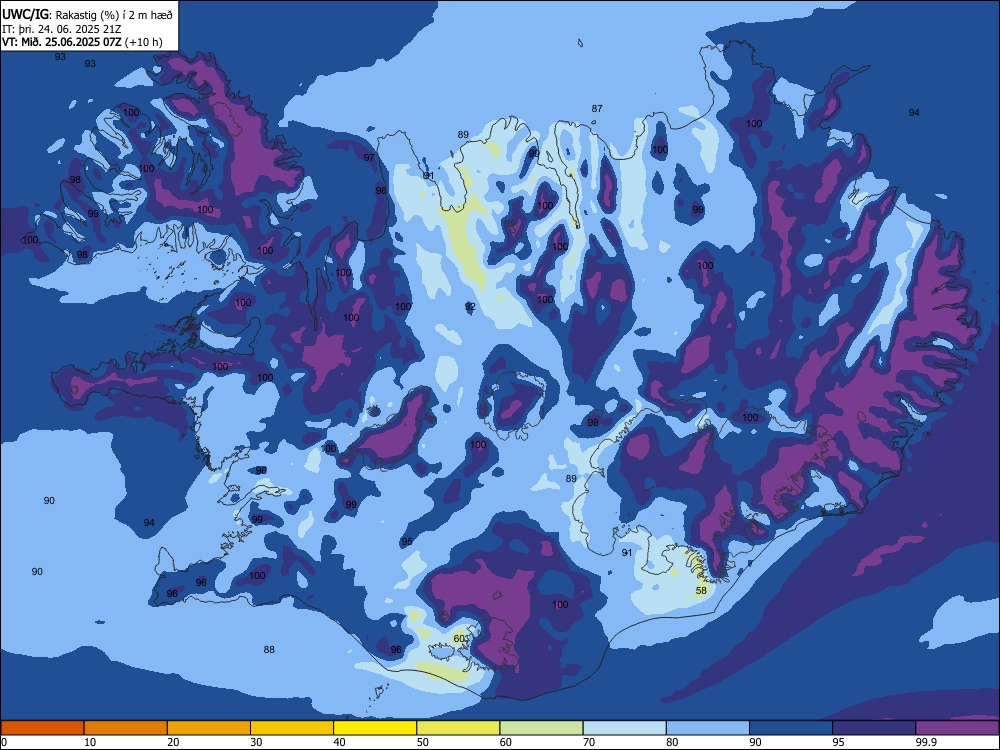Screen dimensions: 1000x750
Task: Click the humidity value 58 on the map
Action: (701, 591)
